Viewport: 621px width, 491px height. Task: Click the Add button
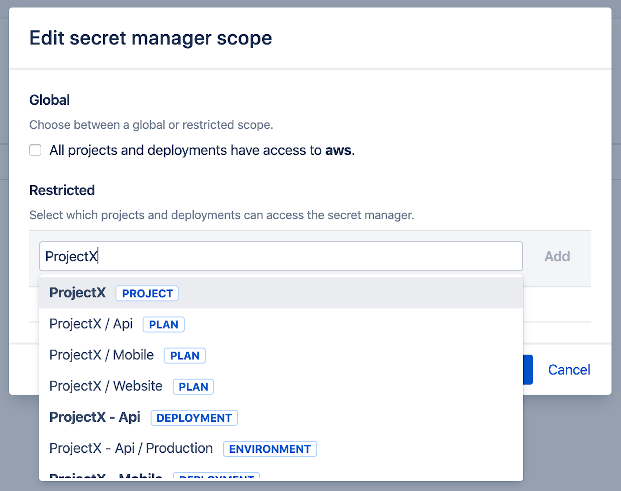pyautogui.click(x=557, y=256)
